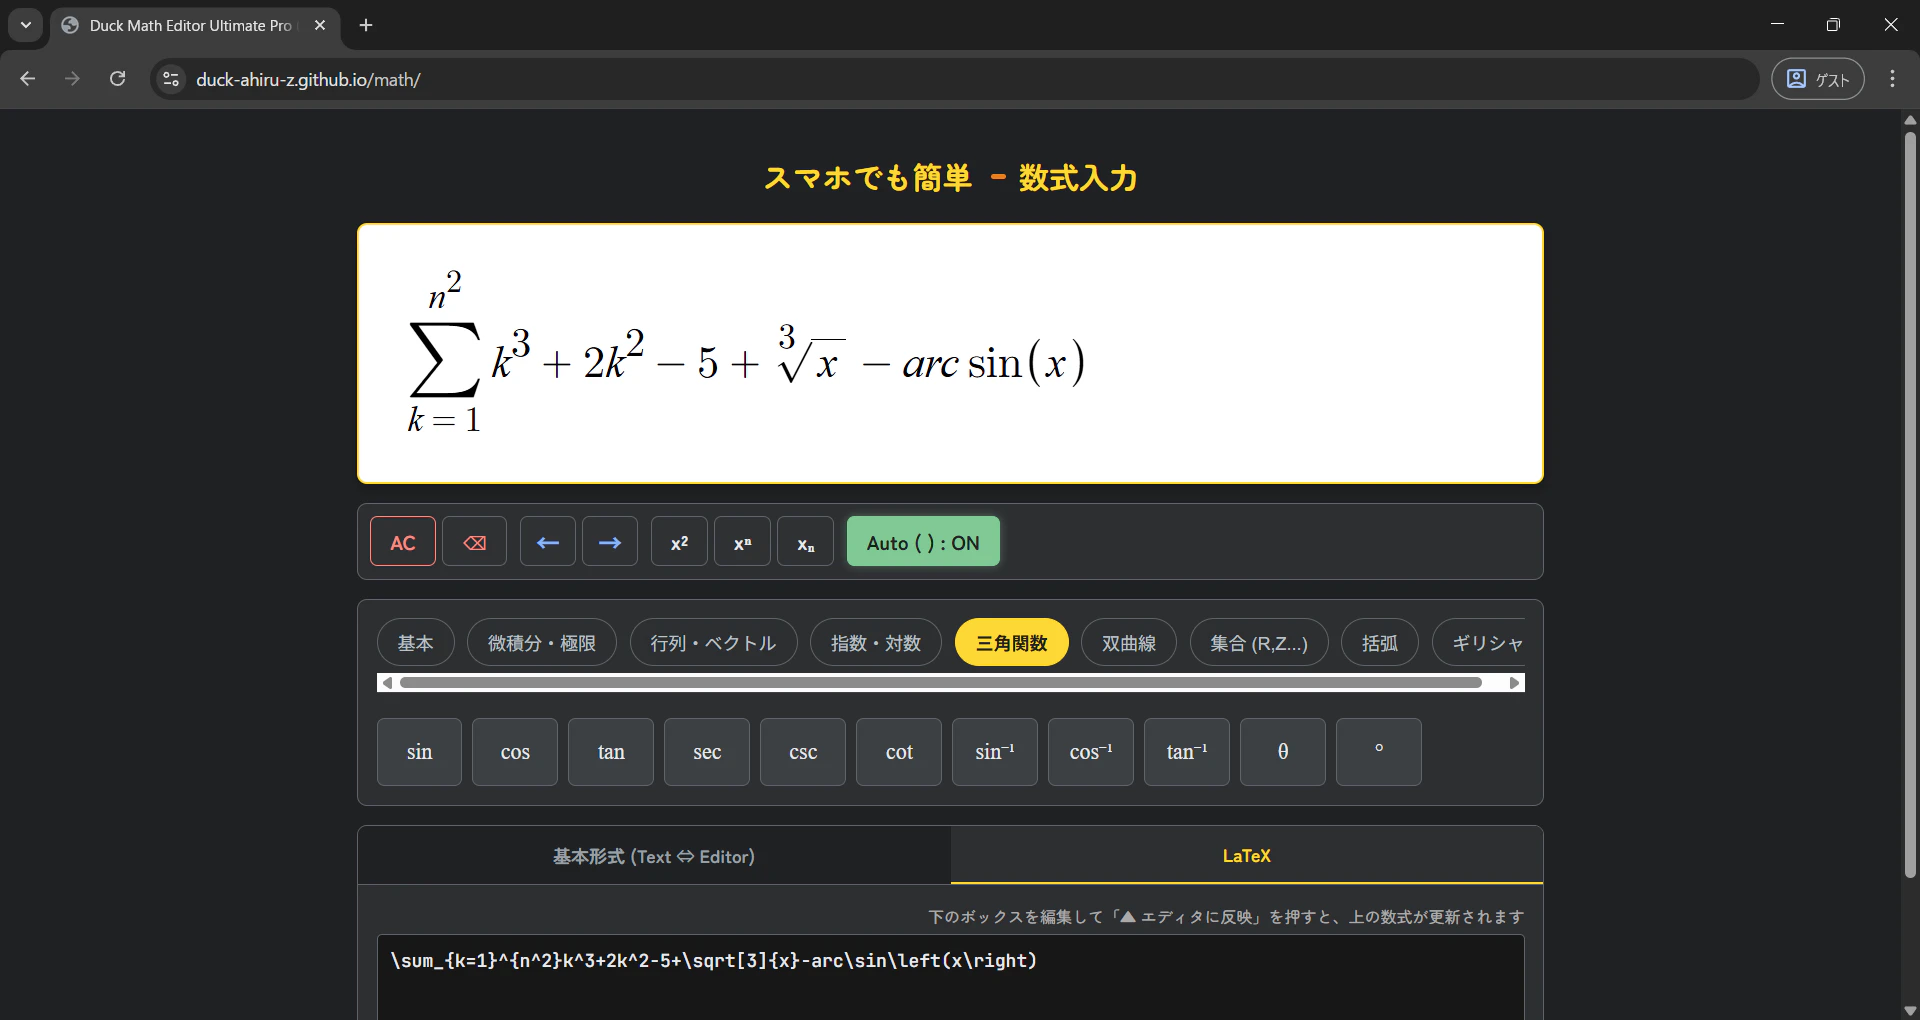Reload the page
The height and width of the screenshot is (1020, 1920).
pyautogui.click(x=117, y=79)
